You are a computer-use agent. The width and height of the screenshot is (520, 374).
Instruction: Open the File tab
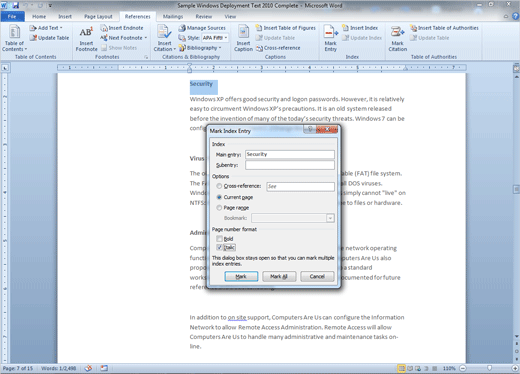click(12, 16)
